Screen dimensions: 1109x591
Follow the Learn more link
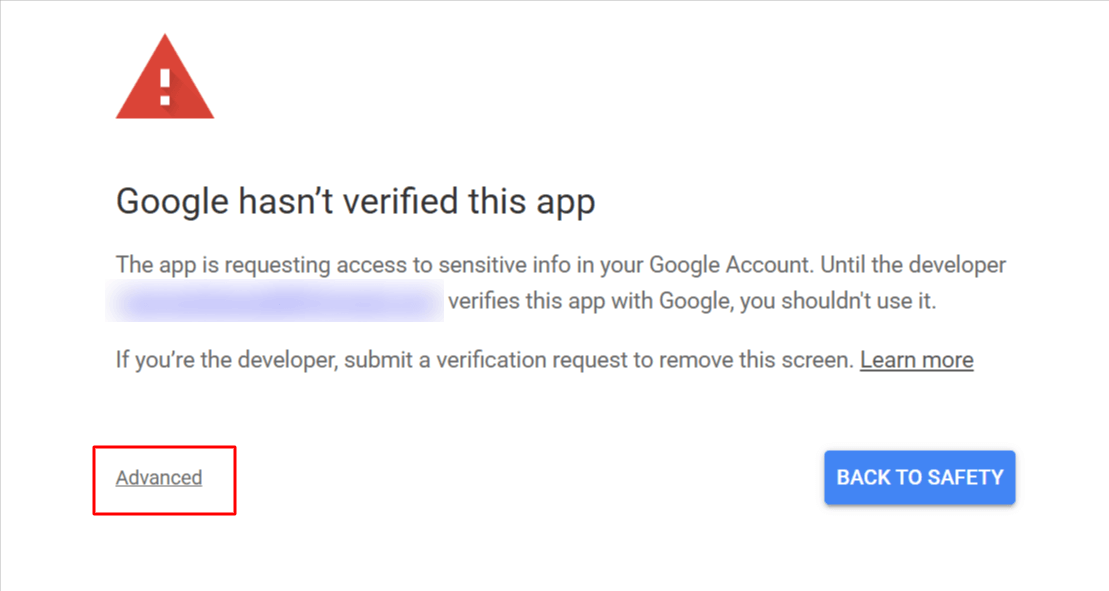[x=916, y=360]
